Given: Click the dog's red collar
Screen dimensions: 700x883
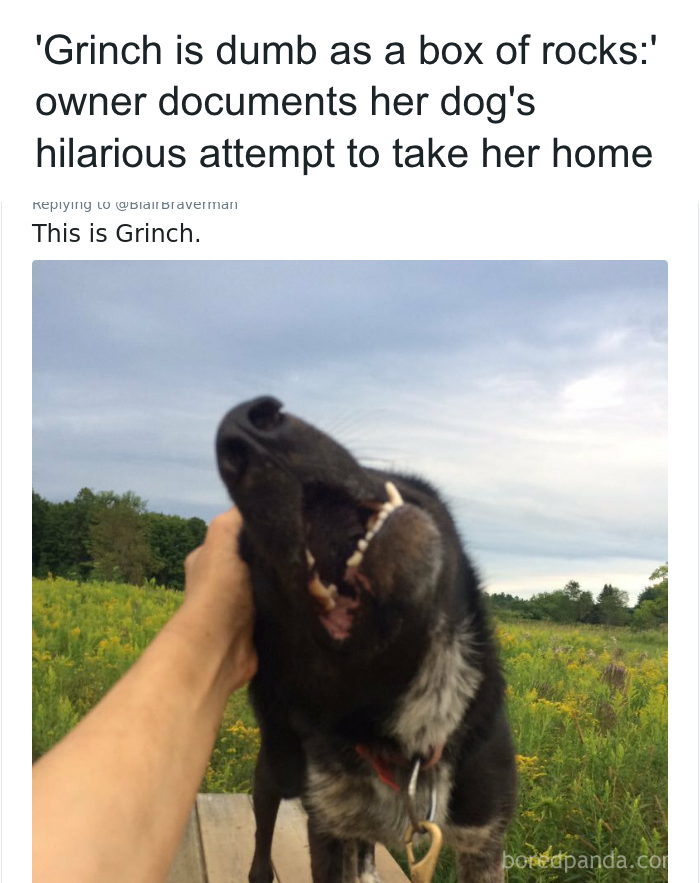Looking at the screenshot, I should (380, 766).
